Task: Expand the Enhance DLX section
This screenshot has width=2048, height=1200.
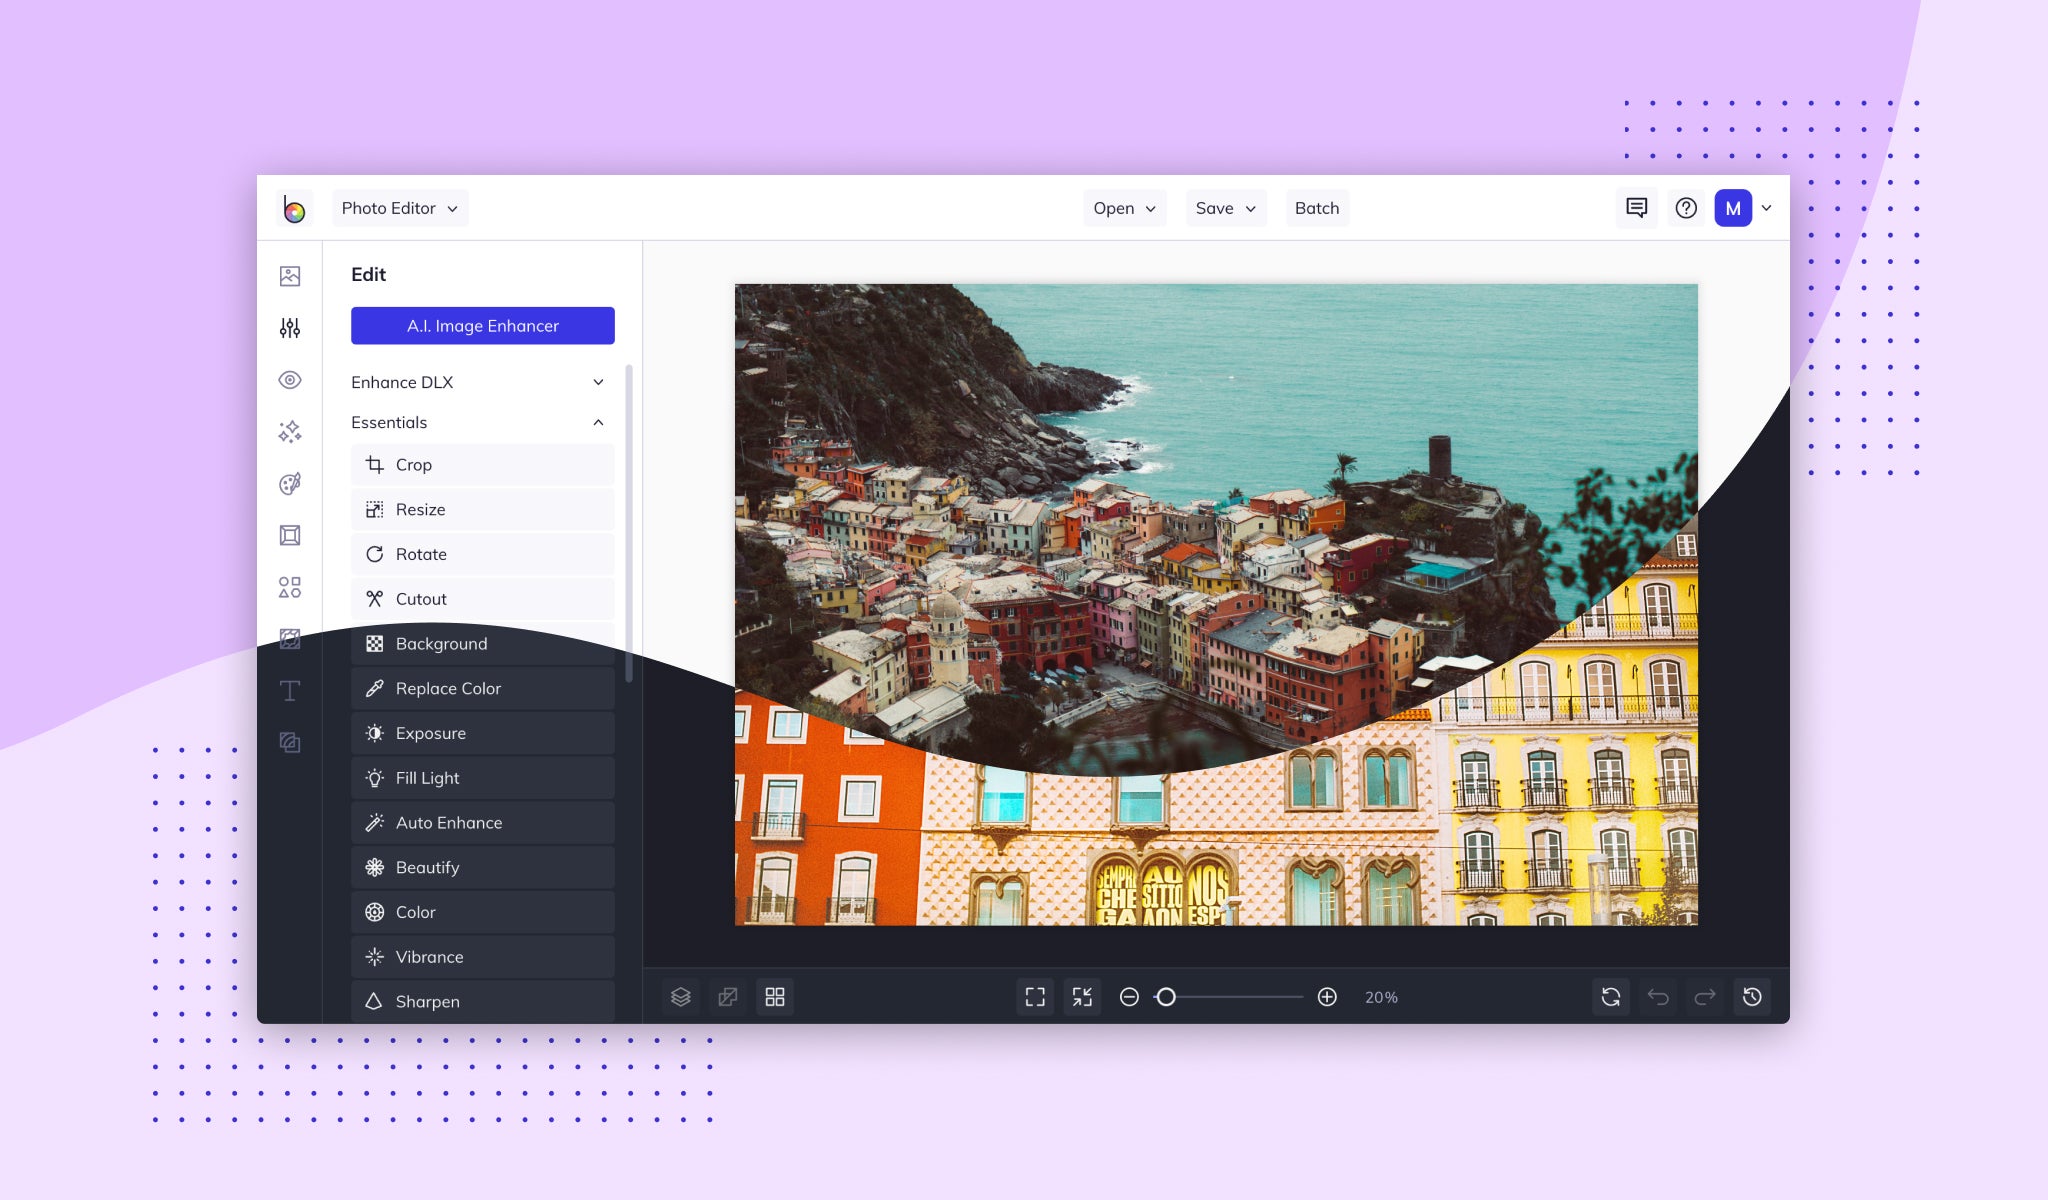Action: click(x=597, y=382)
